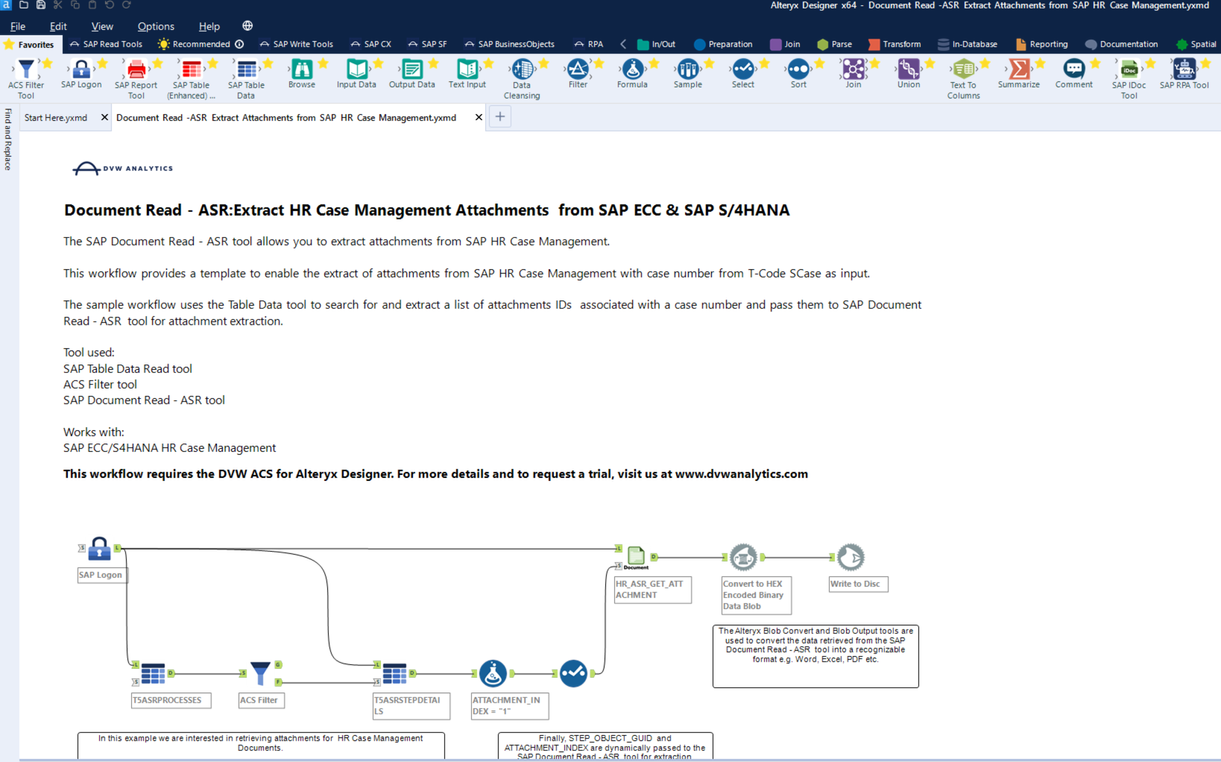
Task: Select the Write to Disc output node
Action: 850,557
